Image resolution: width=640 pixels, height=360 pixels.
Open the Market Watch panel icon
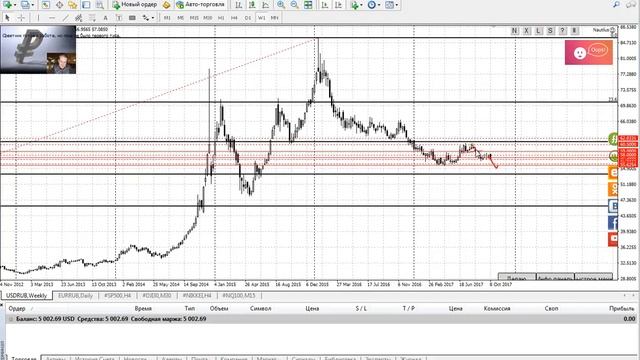click(46, 5)
